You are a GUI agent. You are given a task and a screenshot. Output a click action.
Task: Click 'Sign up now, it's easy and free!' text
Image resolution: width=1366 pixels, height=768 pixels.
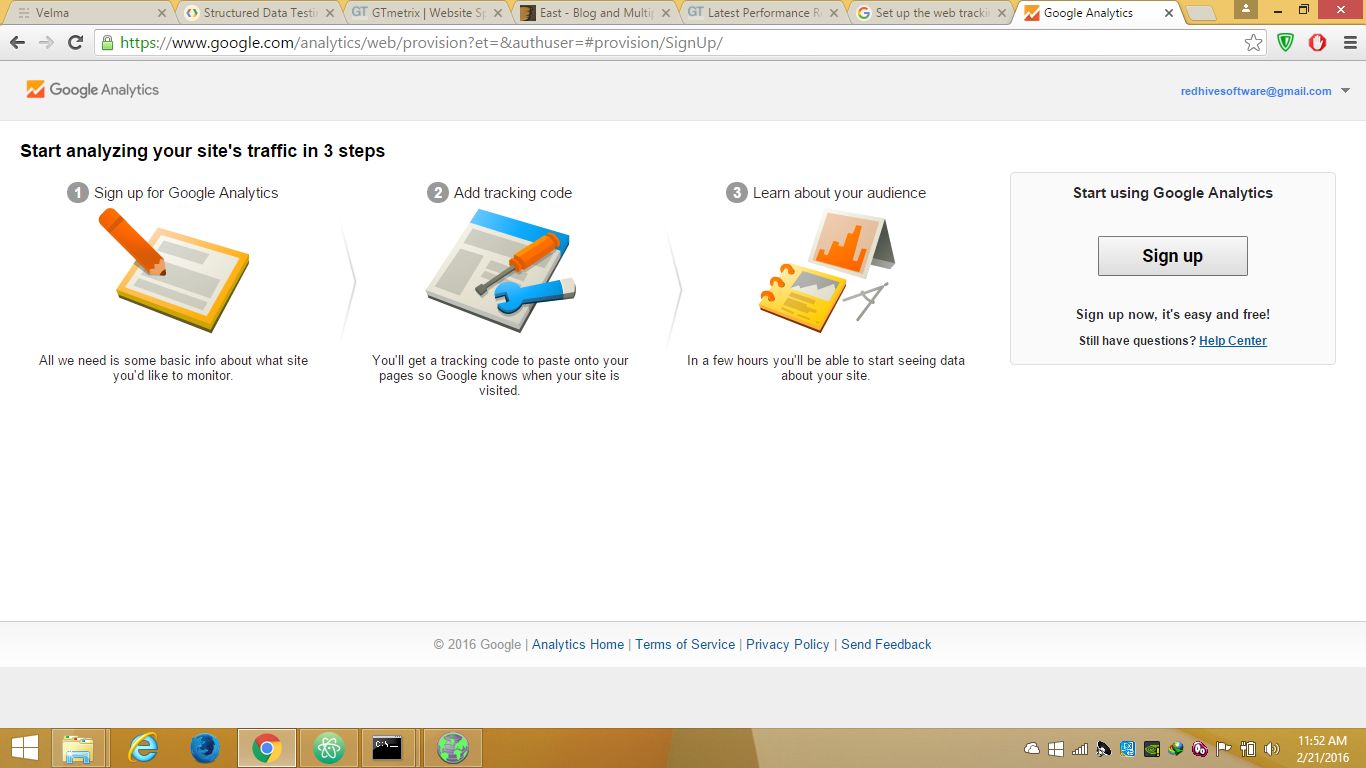click(1173, 315)
